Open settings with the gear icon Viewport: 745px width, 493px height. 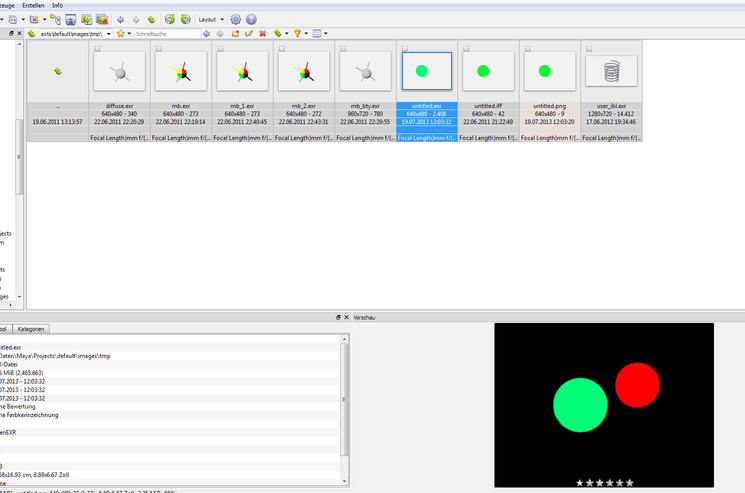236,19
